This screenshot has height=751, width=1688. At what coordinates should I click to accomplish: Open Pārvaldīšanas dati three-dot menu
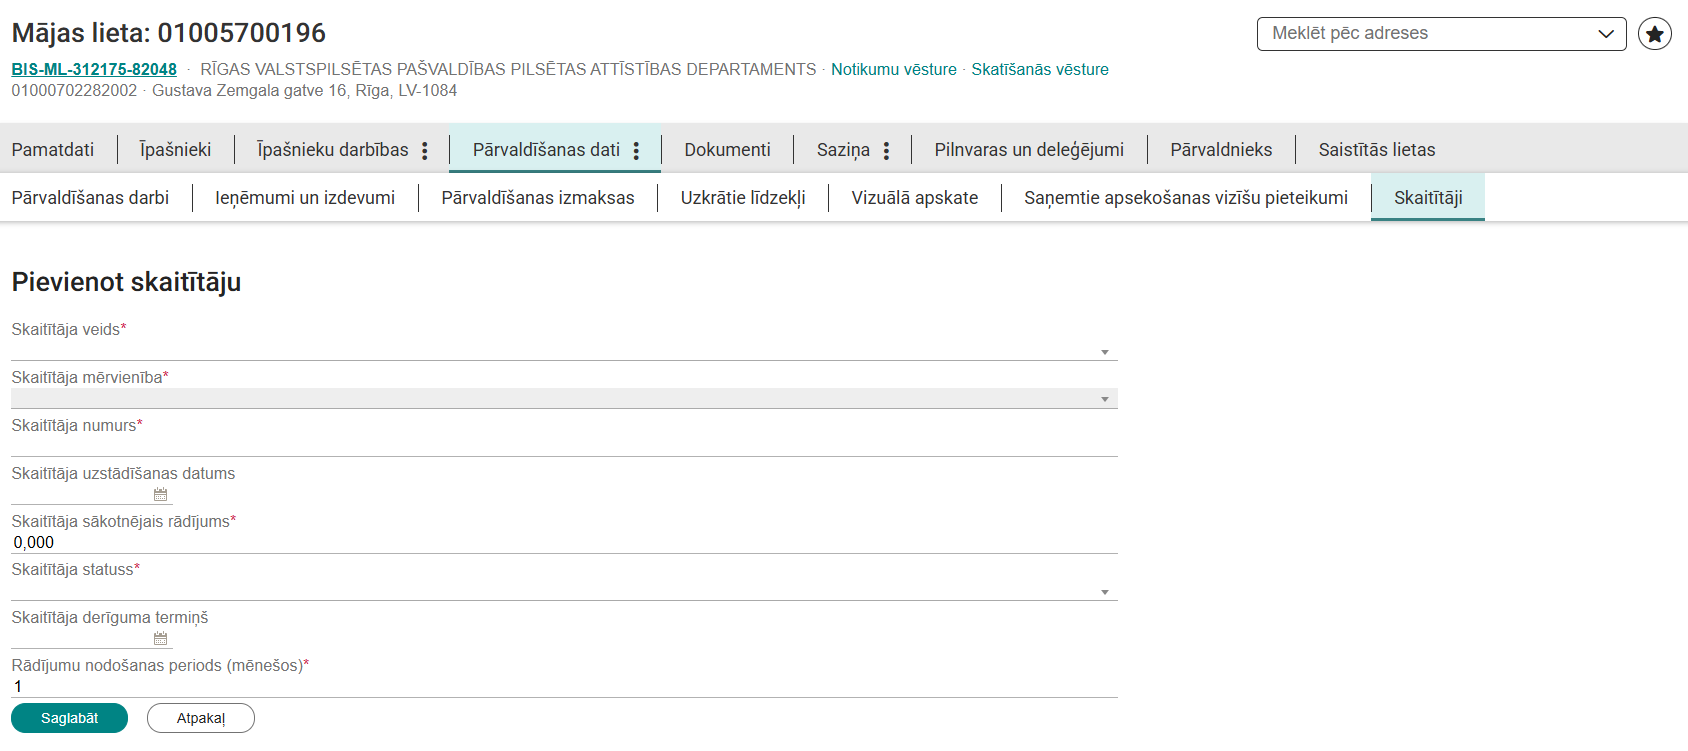[x=636, y=150]
